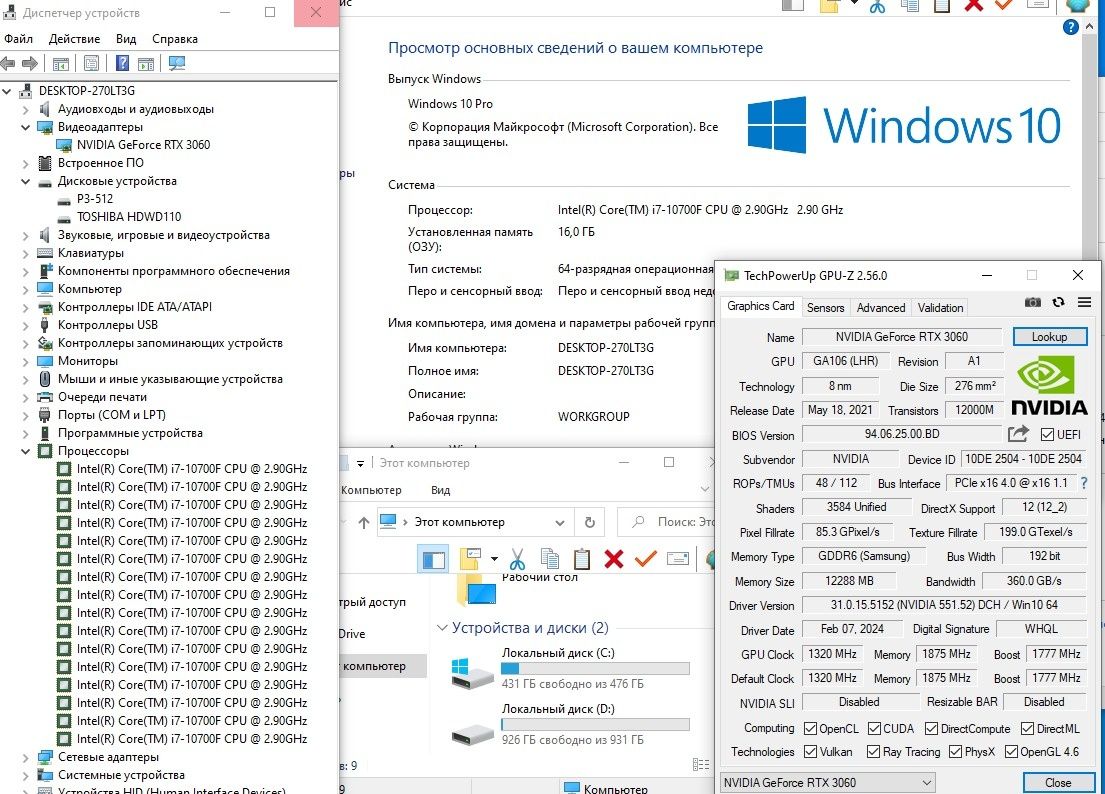Click the red X delete icon in Explorer toolbar

(614, 559)
